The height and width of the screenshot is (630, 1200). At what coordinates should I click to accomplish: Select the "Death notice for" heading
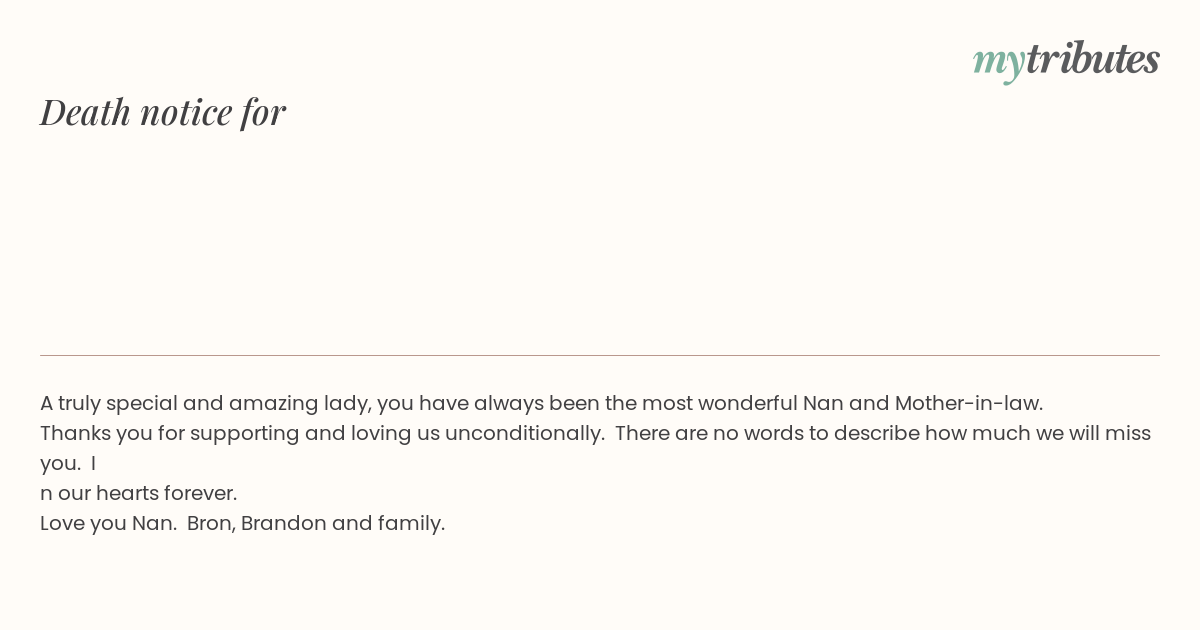click(x=163, y=112)
